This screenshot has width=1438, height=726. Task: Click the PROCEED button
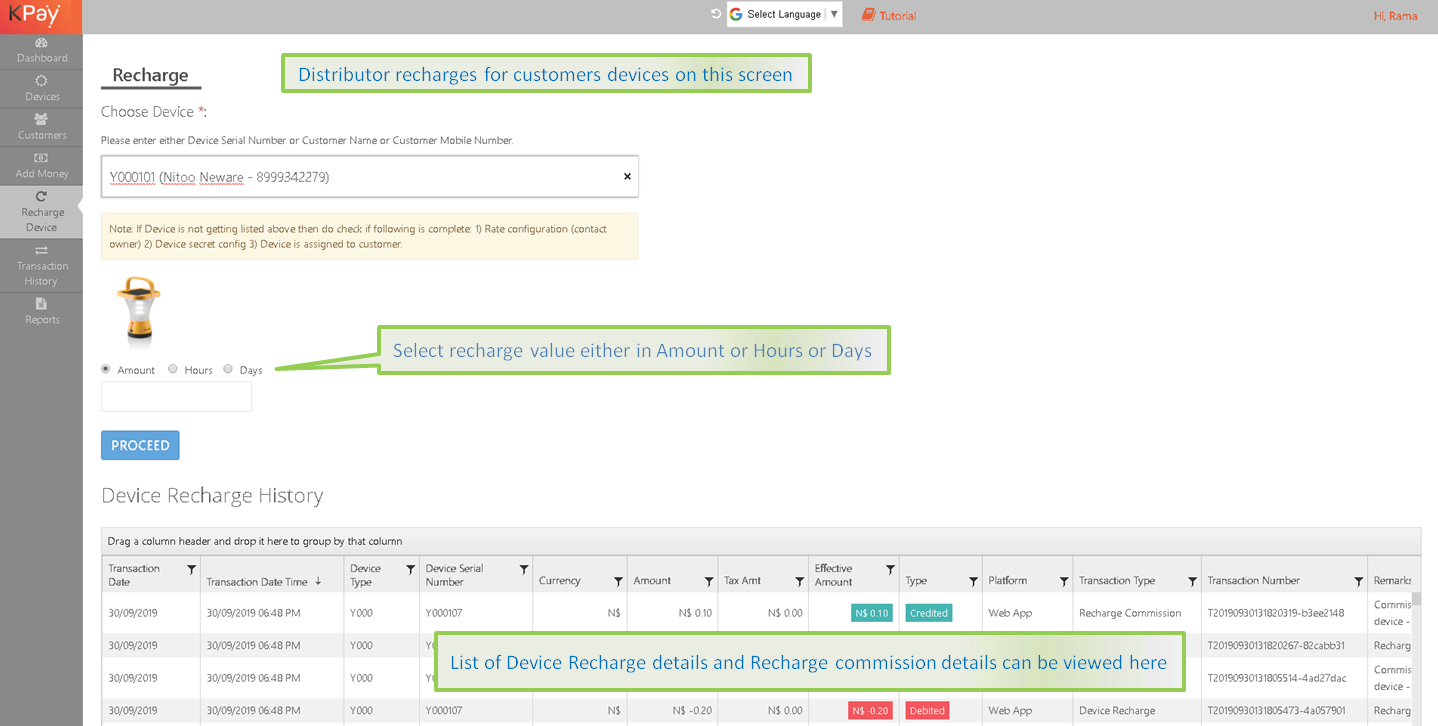(140, 445)
